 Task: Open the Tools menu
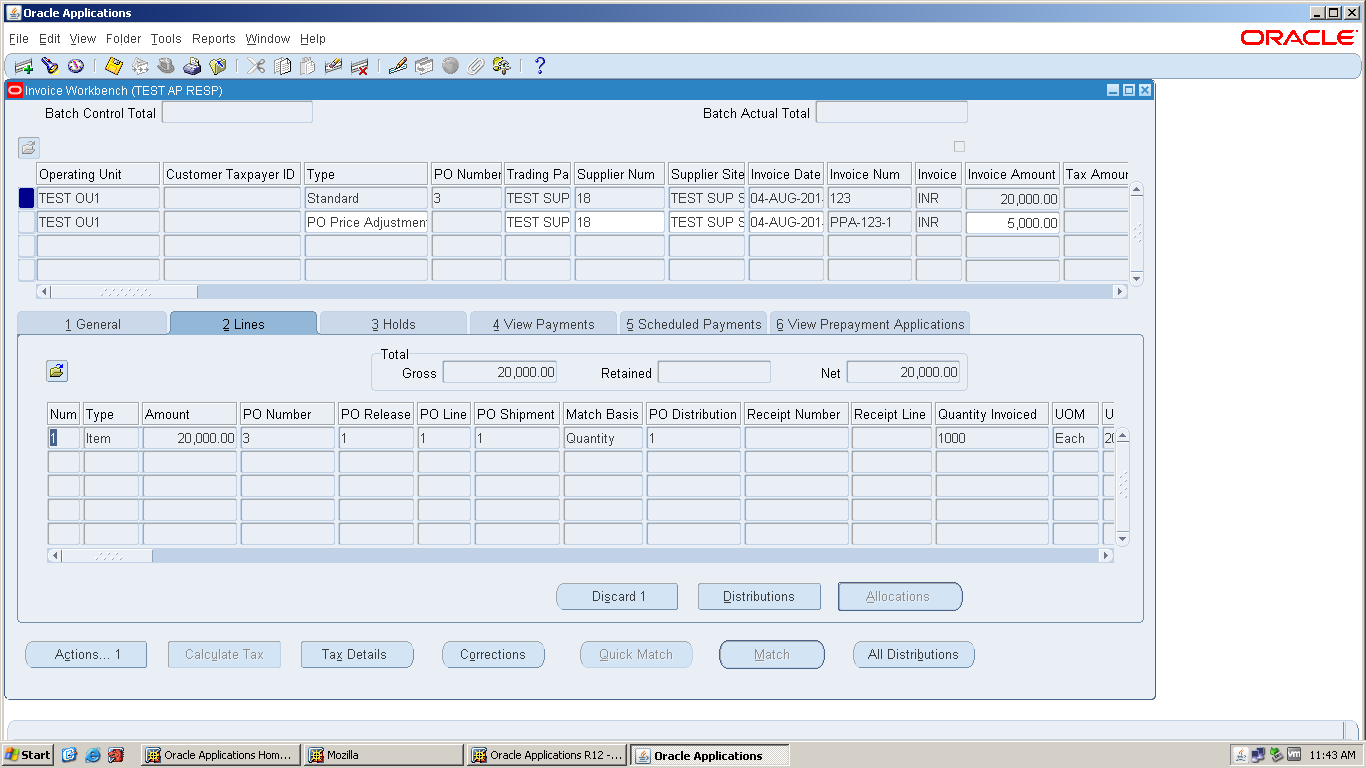(166, 39)
